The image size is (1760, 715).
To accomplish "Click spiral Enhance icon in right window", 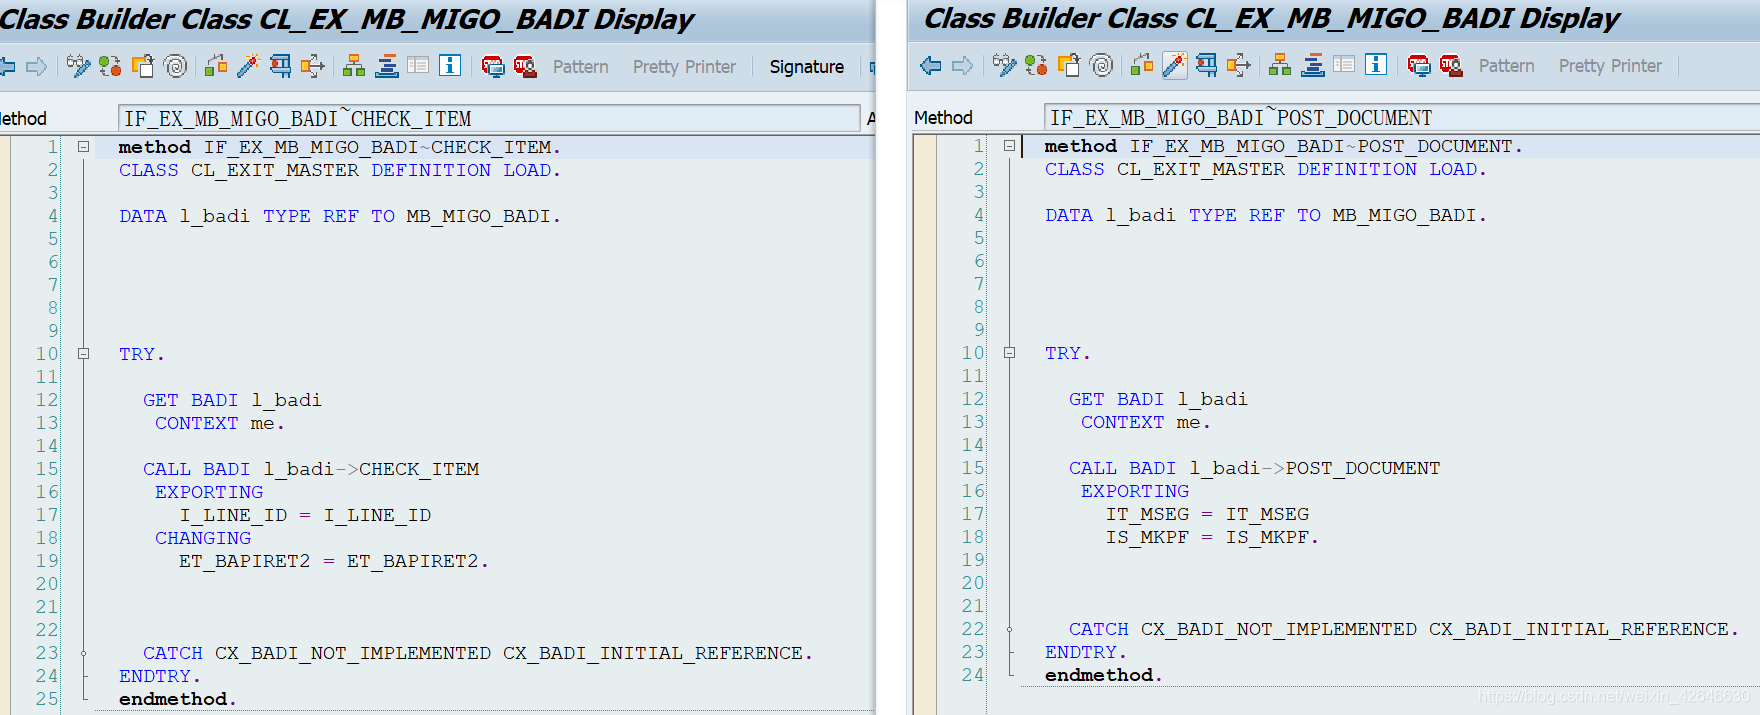I will click(1102, 66).
